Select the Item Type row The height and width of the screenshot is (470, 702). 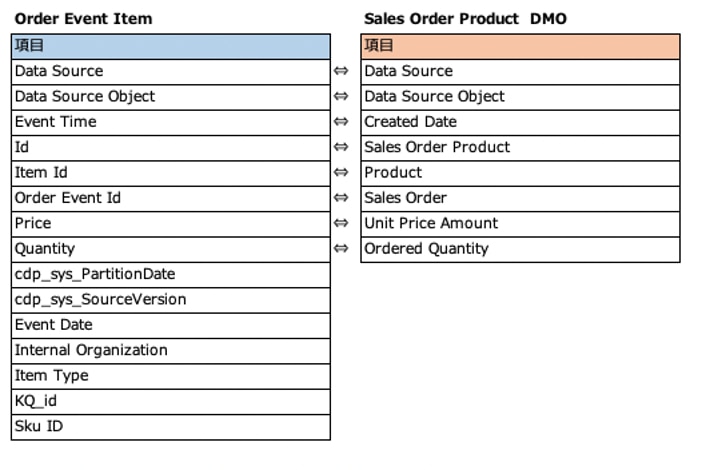(170, 376)
